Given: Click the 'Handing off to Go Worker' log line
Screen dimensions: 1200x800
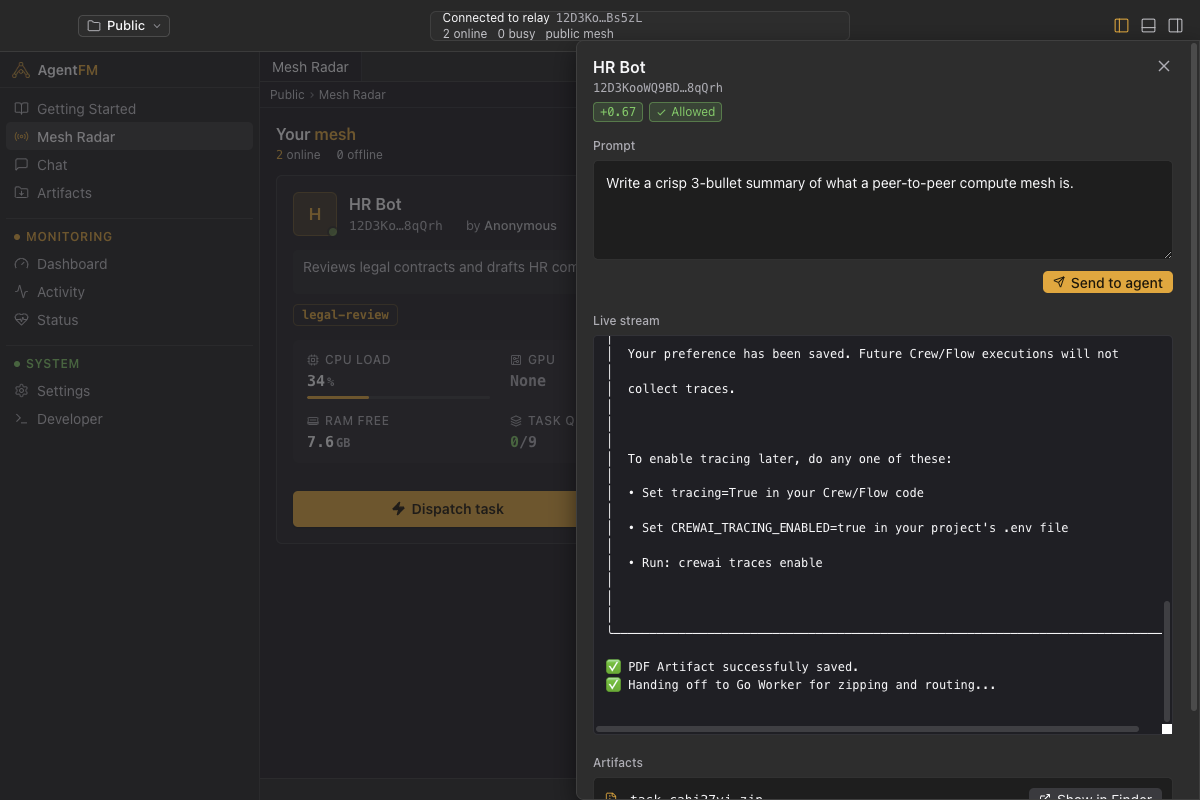Looking at the screenshot, I should coord(801,685).
